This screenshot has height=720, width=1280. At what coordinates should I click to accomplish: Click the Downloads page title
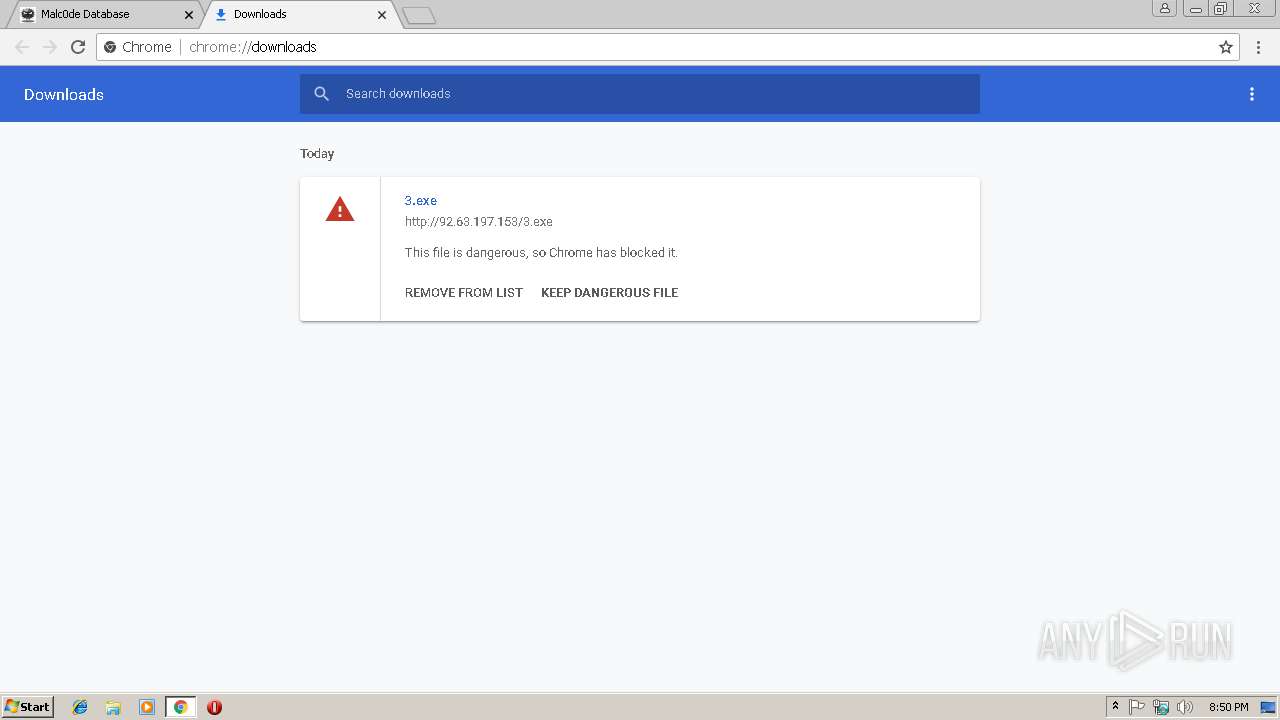point(64,95)
